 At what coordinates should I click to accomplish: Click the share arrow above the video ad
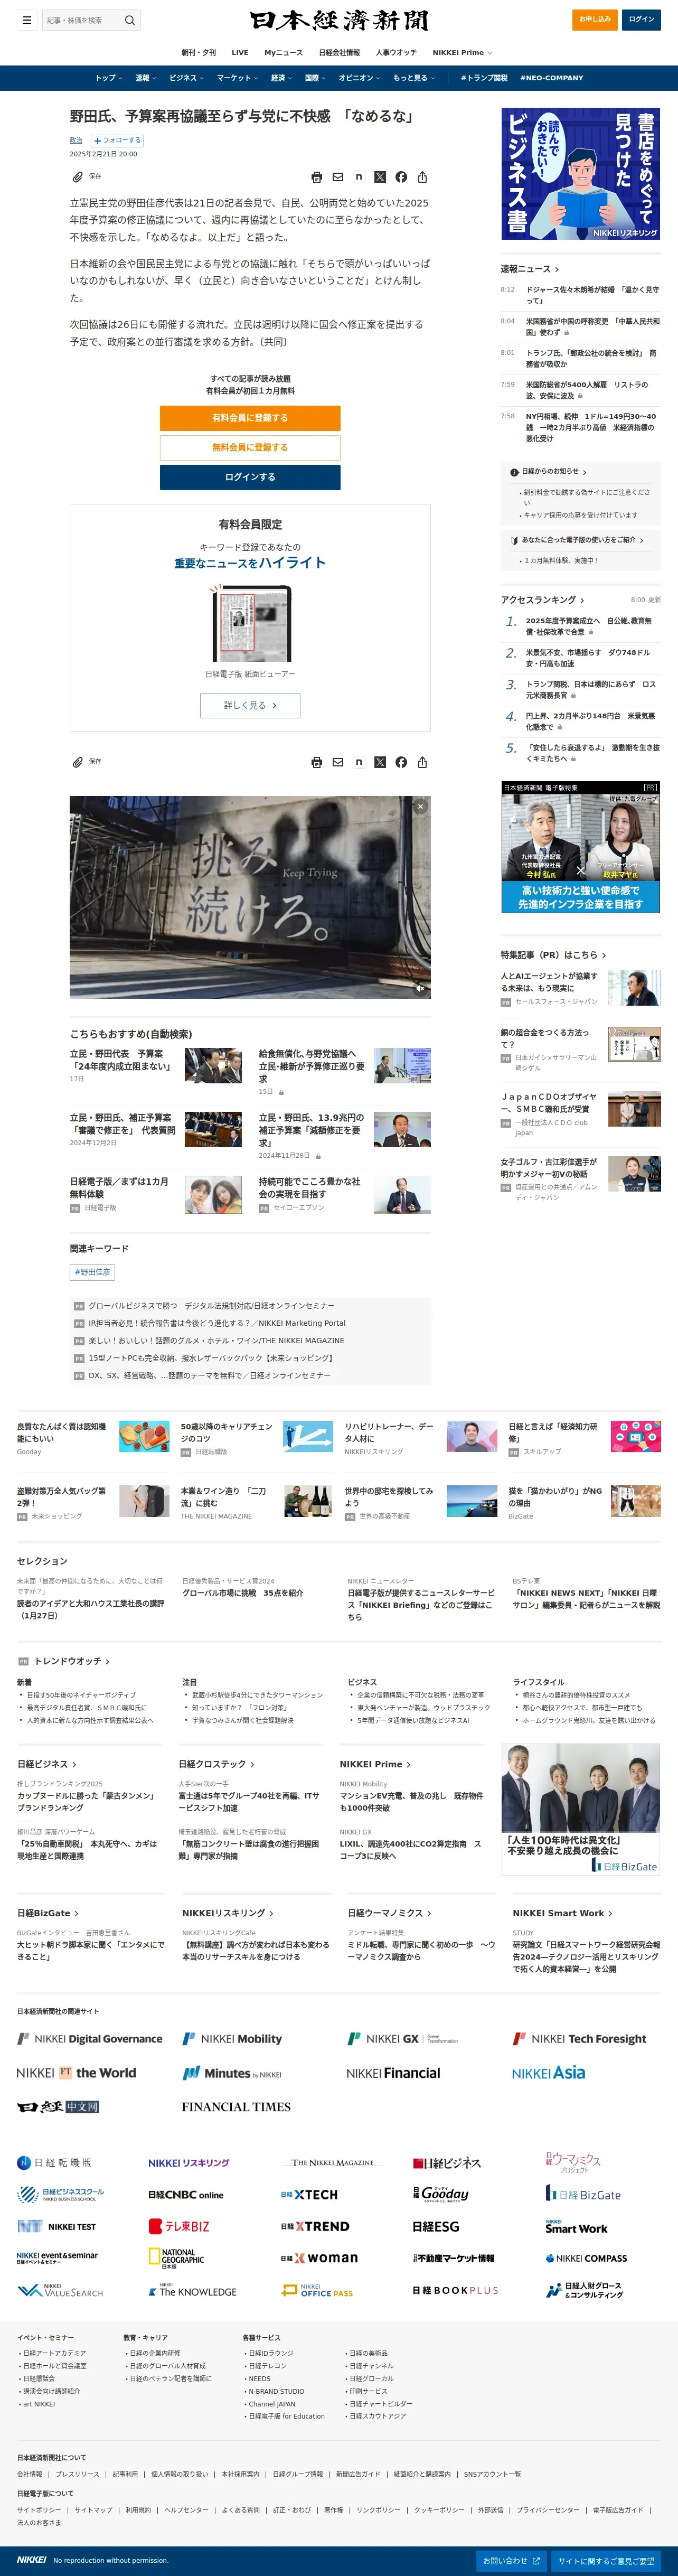[x=422, y=762]
